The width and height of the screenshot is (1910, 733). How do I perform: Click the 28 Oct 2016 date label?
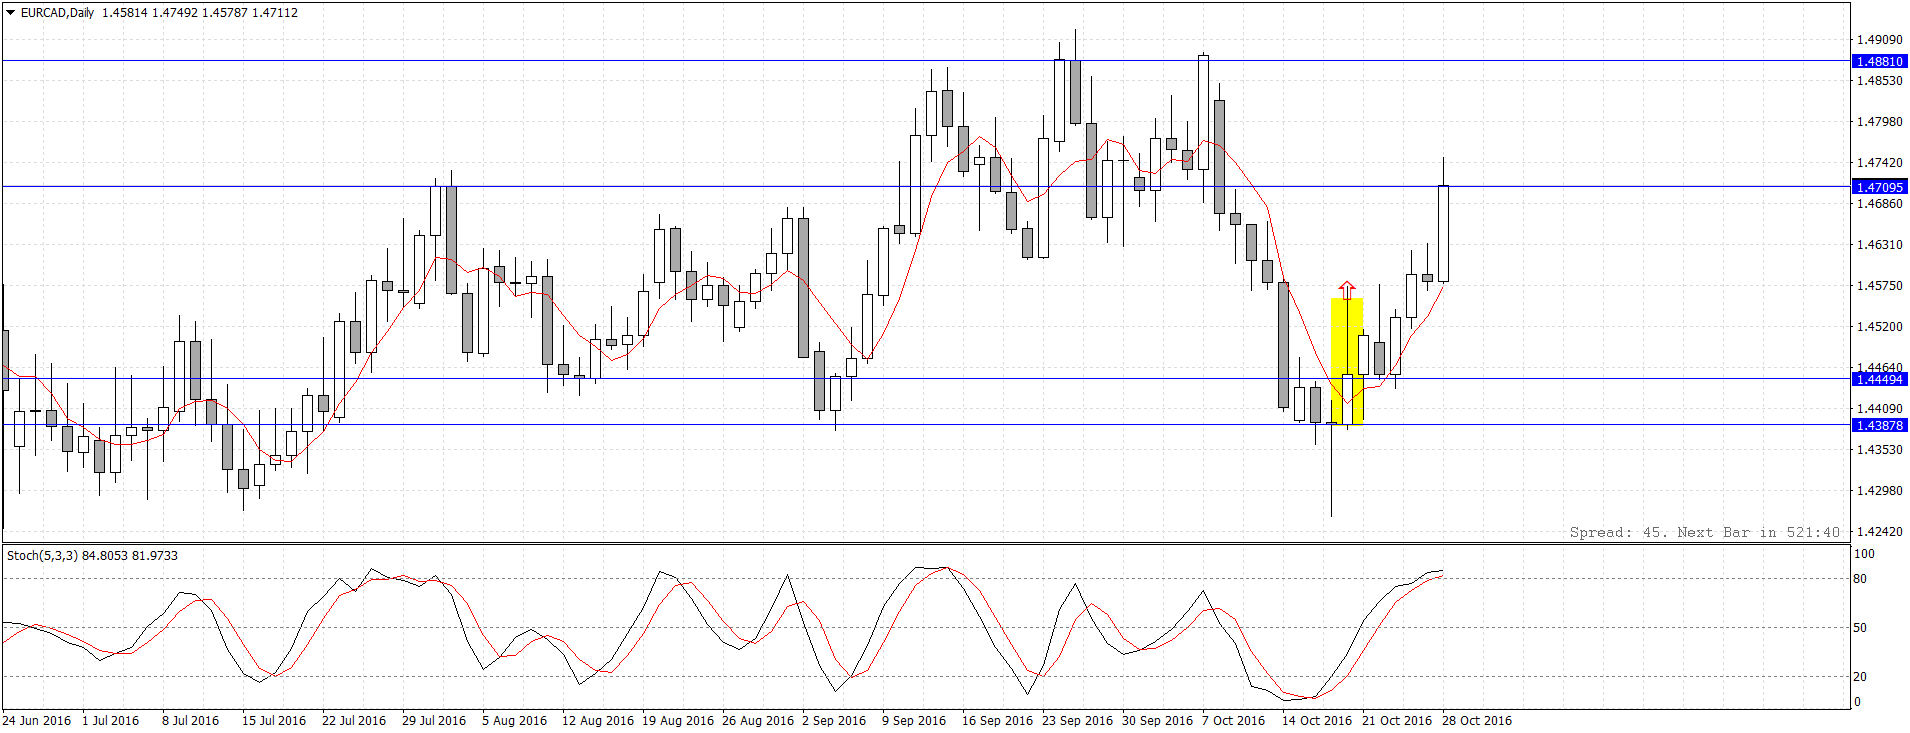click(x=1477, y=721)
